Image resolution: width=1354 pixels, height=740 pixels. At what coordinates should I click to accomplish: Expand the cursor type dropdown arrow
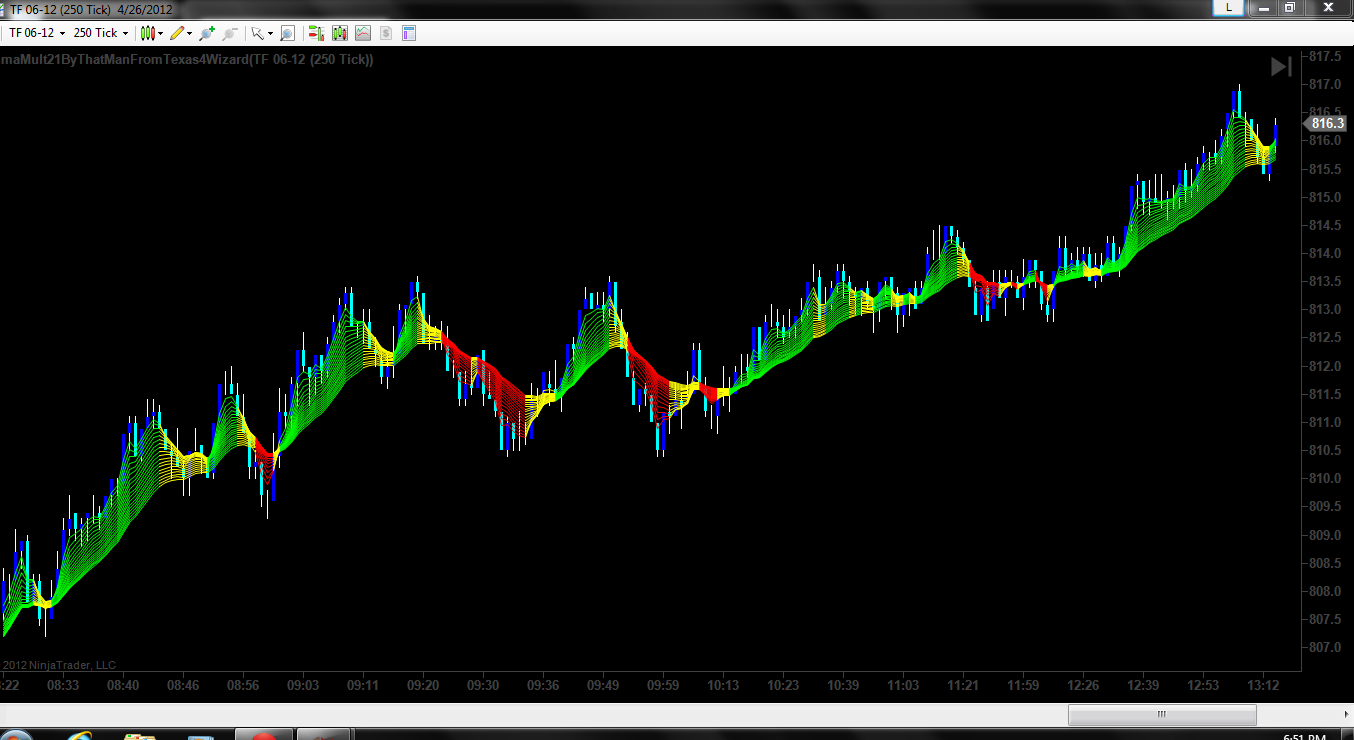pos(269,33)
